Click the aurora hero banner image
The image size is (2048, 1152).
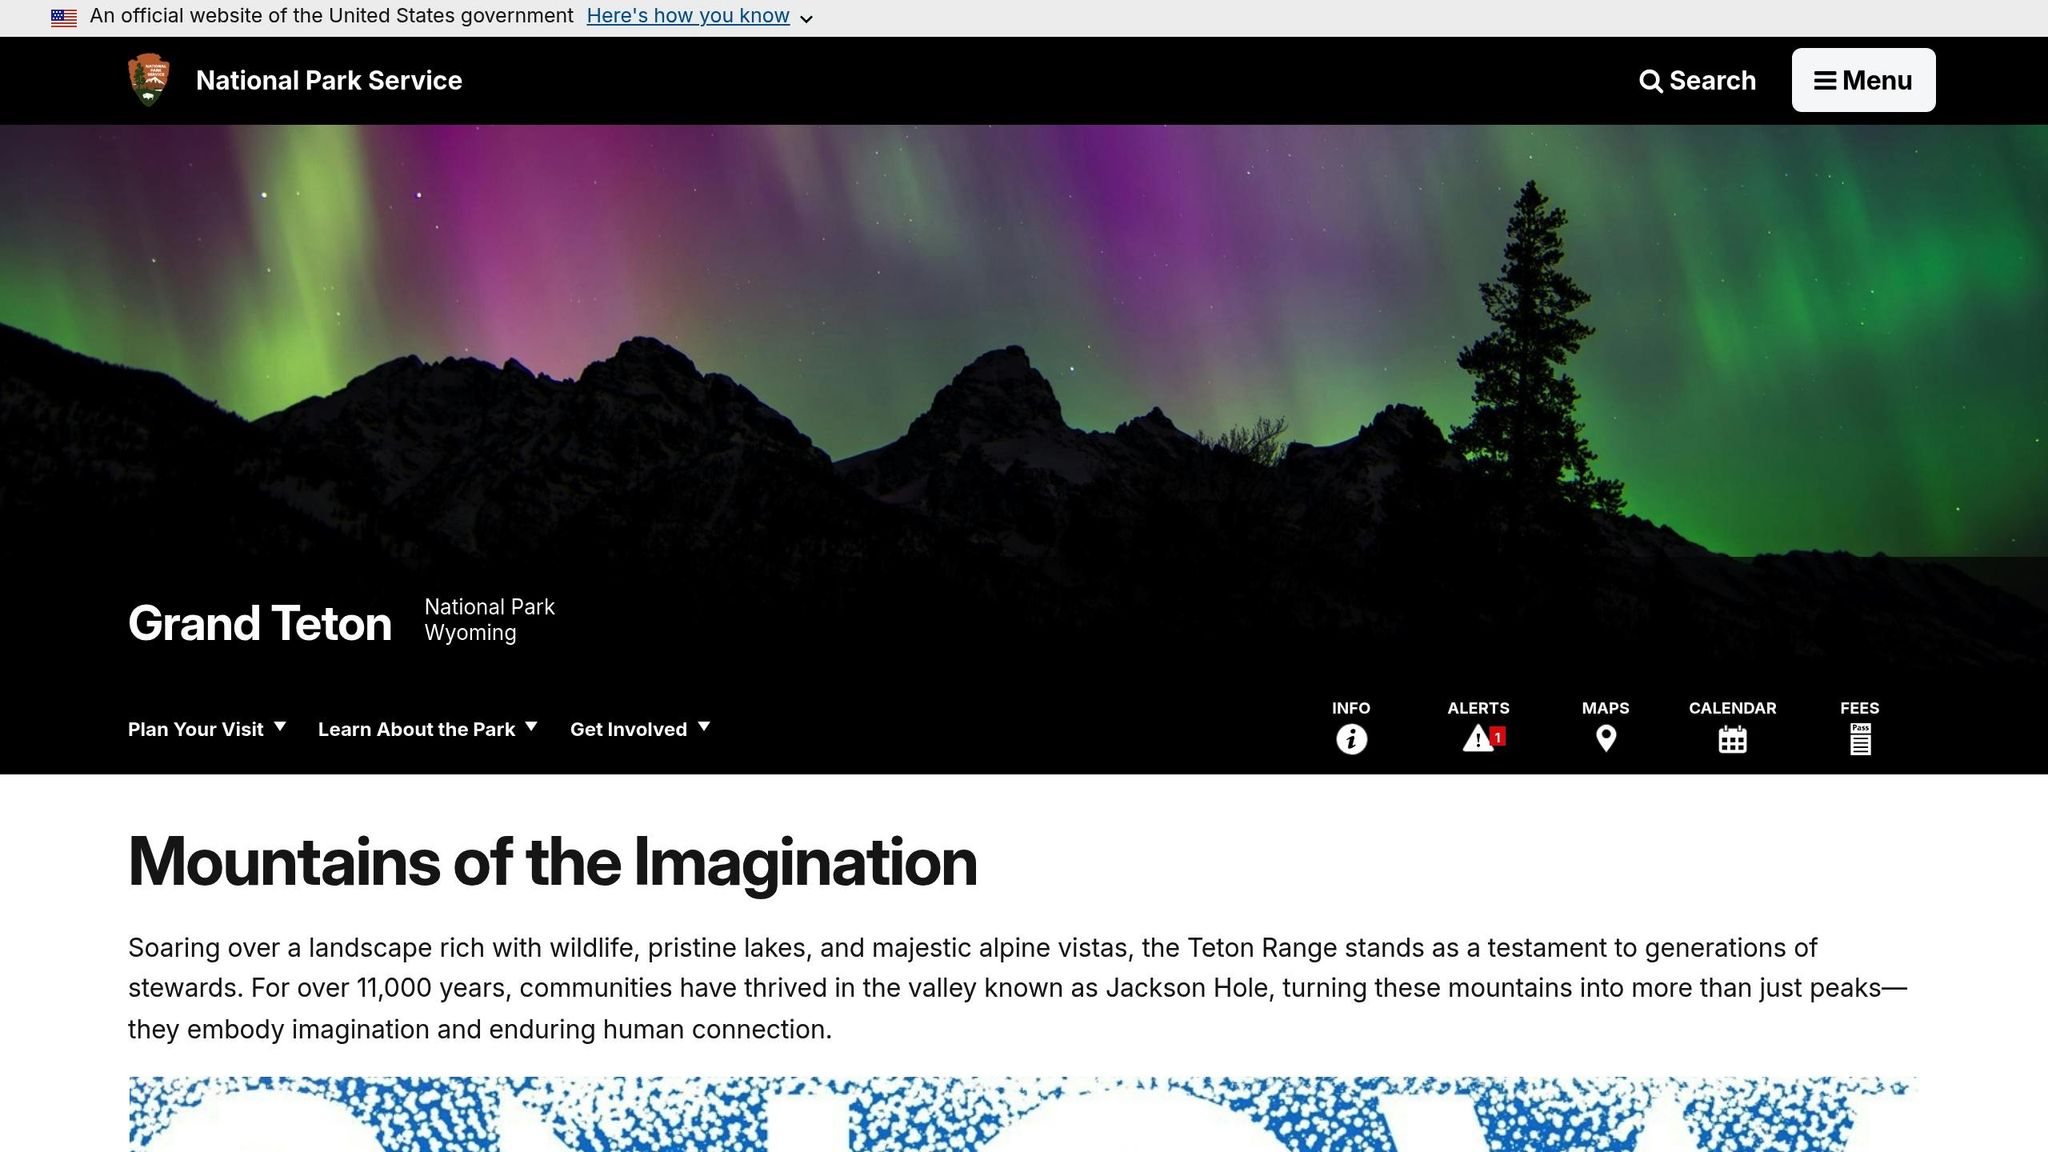pyautogui.click(x=1024, y=340)
